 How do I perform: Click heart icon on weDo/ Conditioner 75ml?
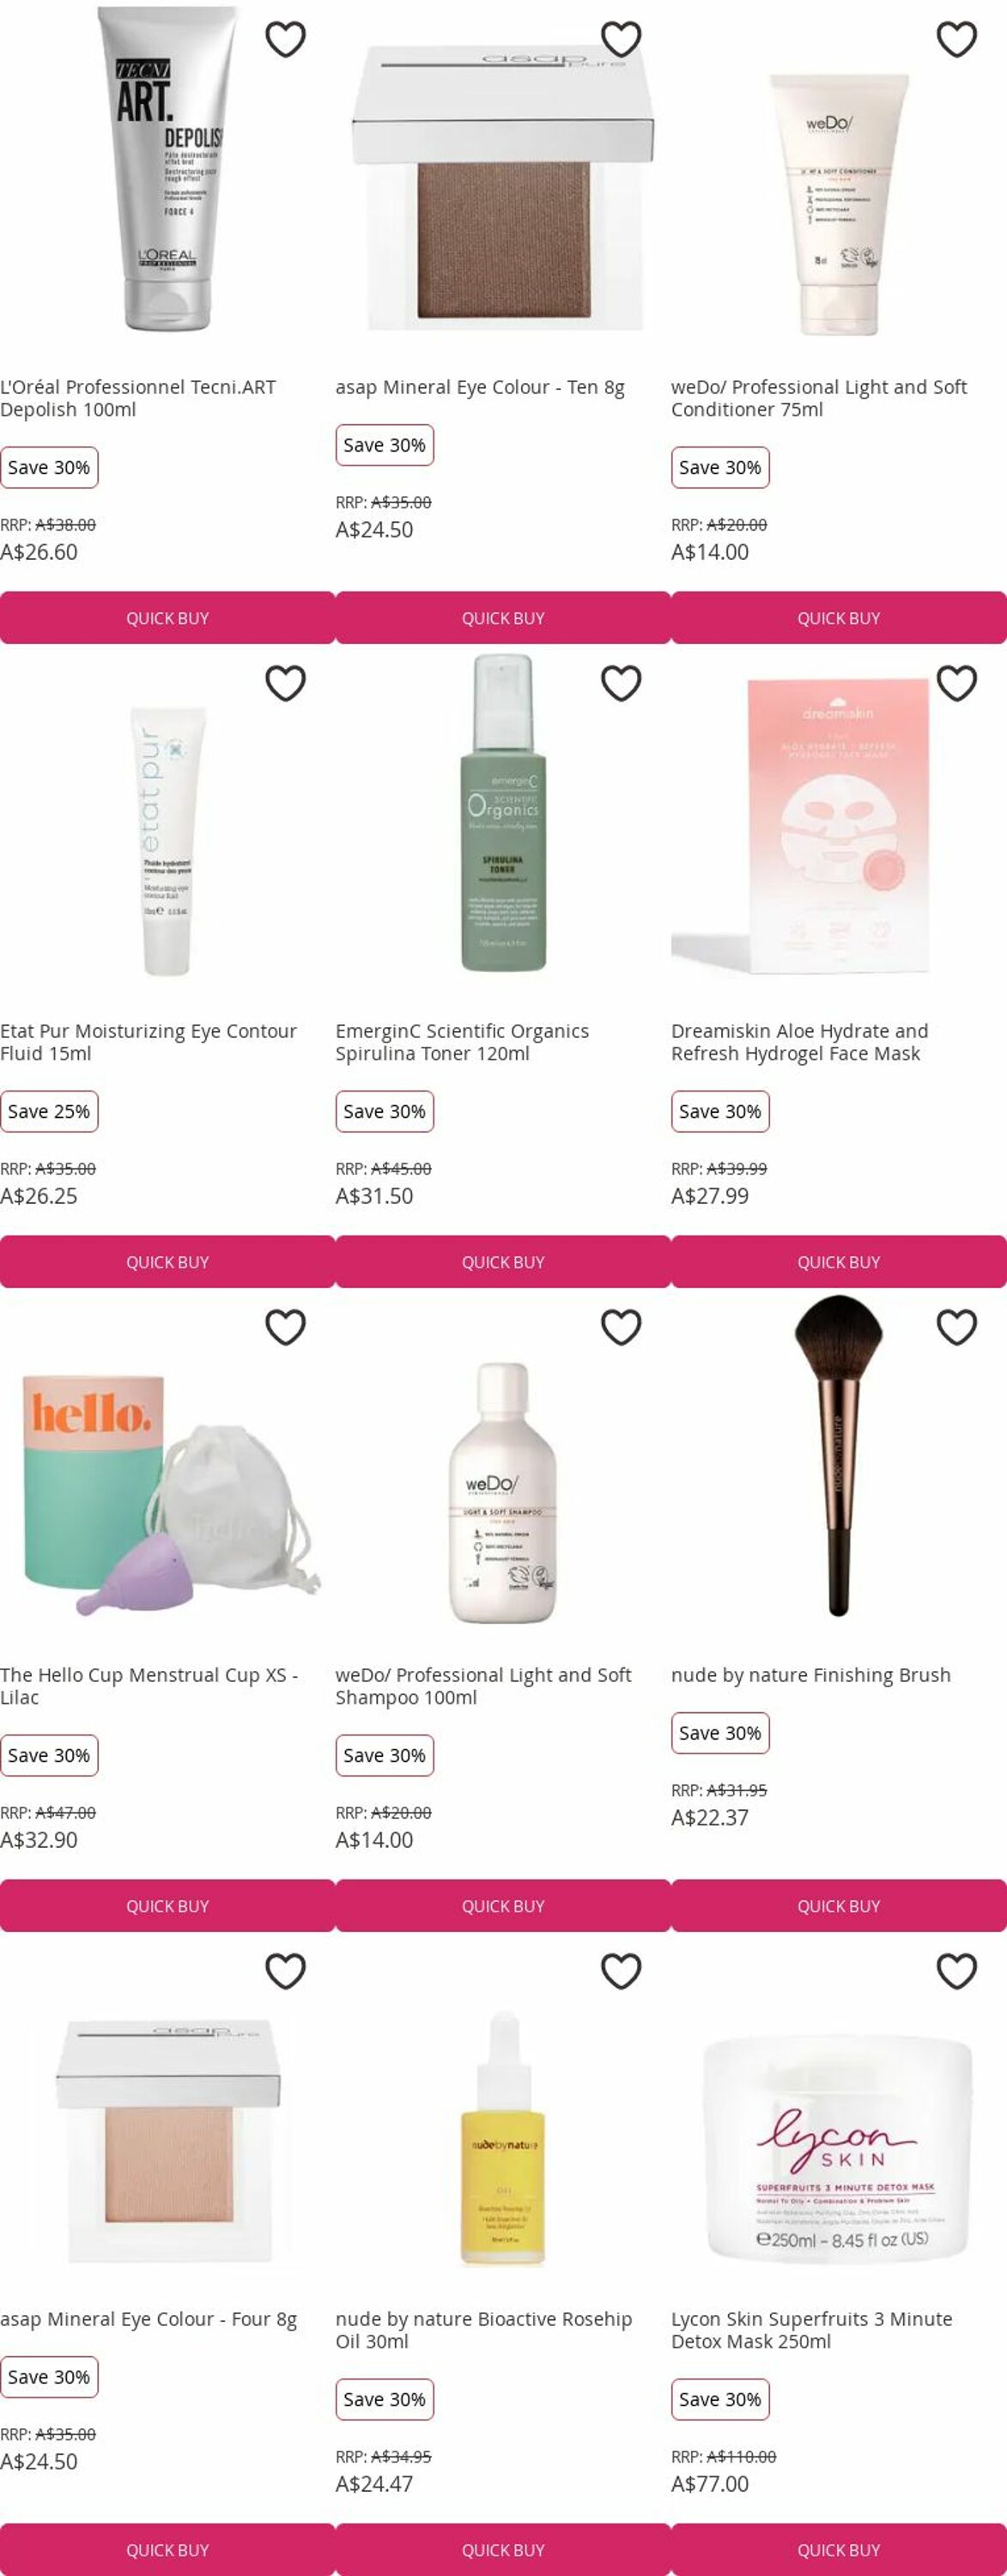tap(957, 40)
